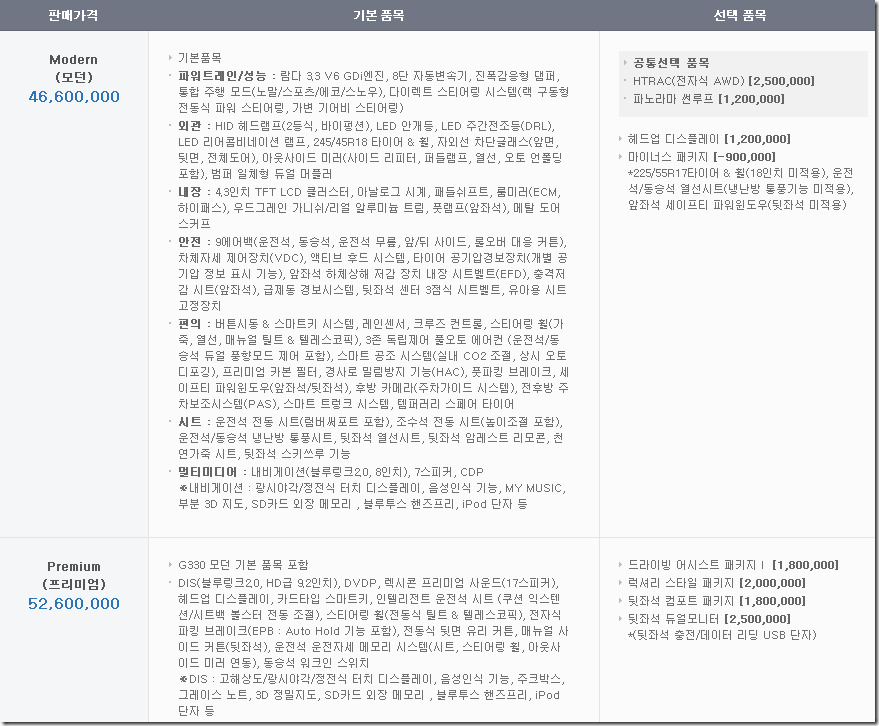
Task: Click the 선택 품목 column header
Action: 739,16
